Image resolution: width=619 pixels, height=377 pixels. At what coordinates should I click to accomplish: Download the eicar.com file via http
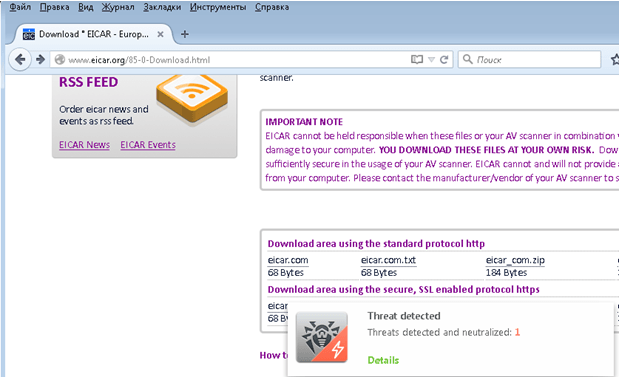[x=288, y=260]
